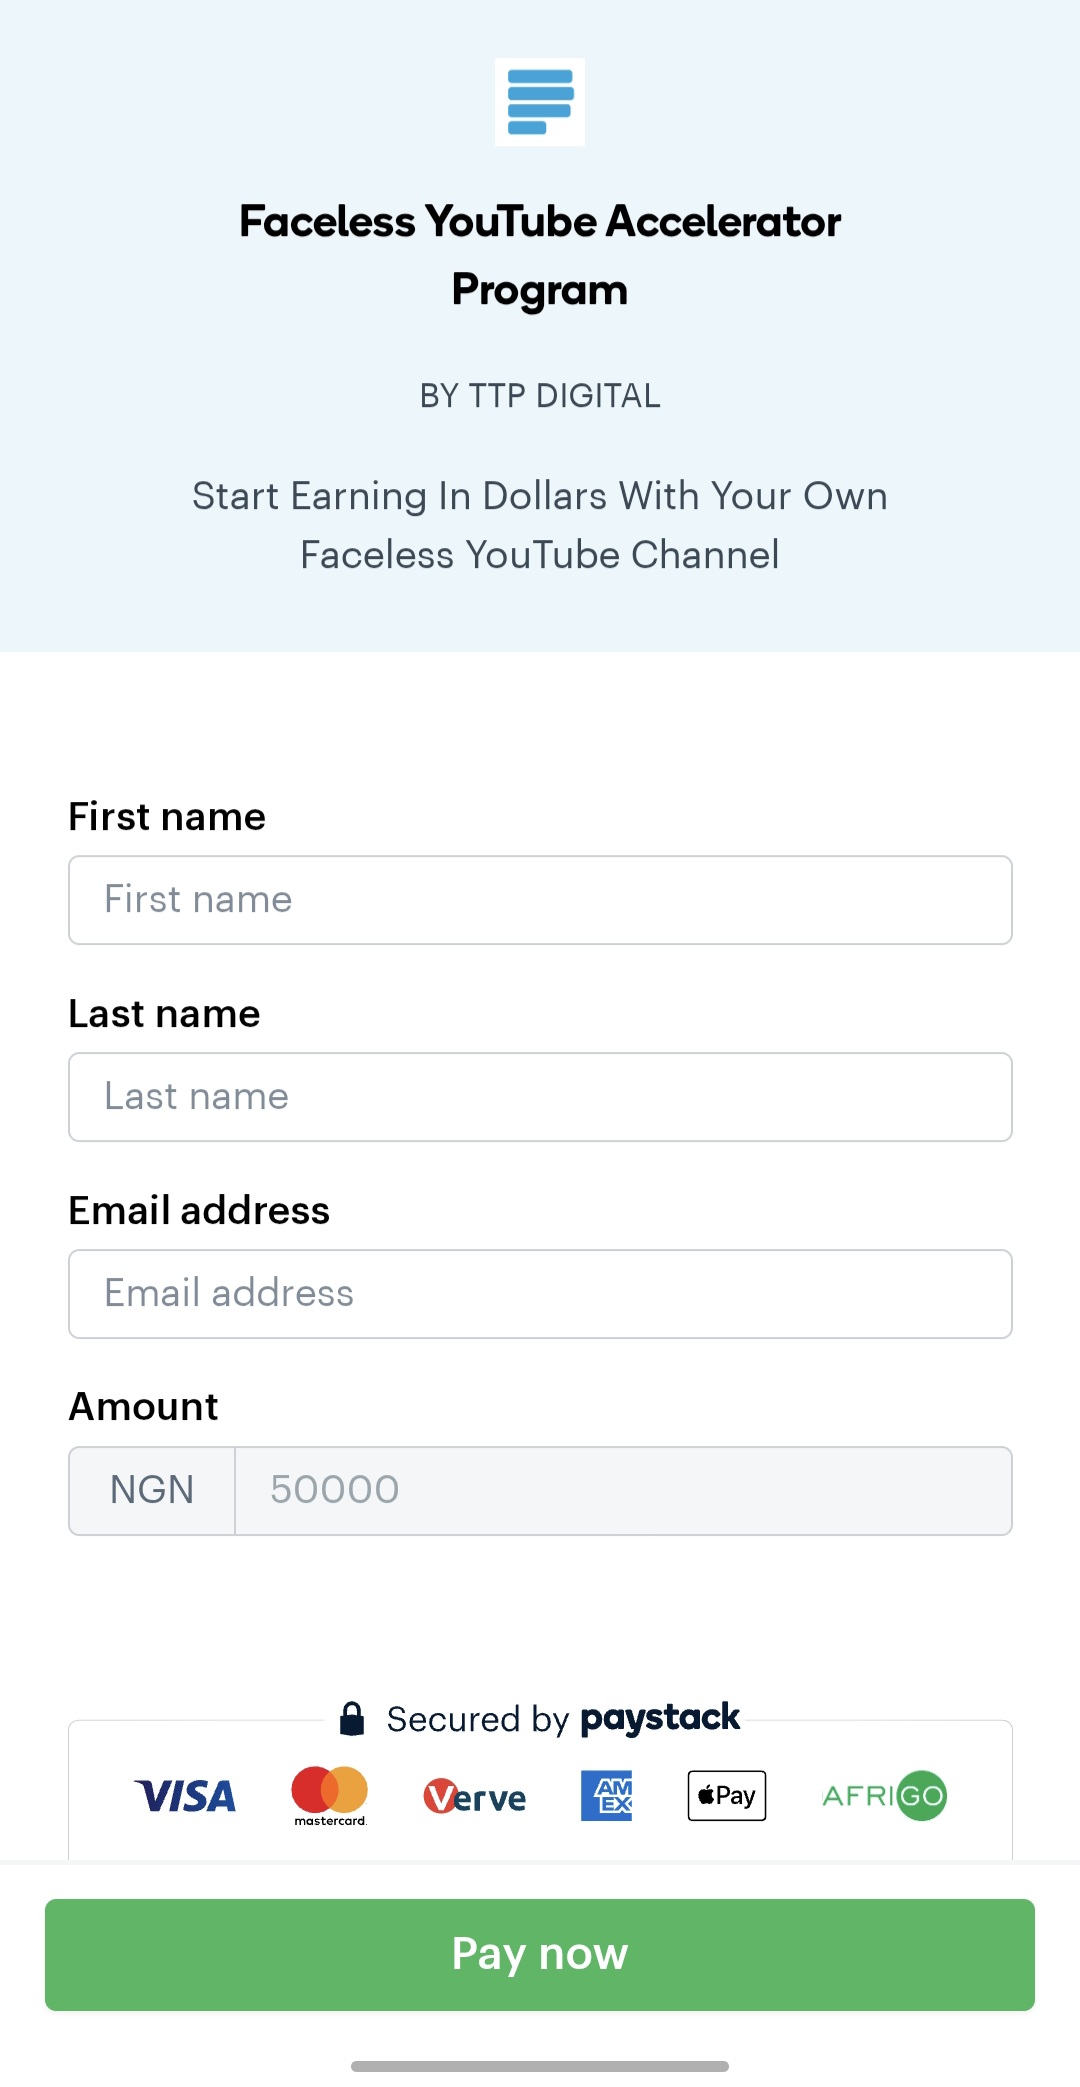1080x2087 pixels.
Task: Click the NGN currency selector
Action: tap(151, 1489)
